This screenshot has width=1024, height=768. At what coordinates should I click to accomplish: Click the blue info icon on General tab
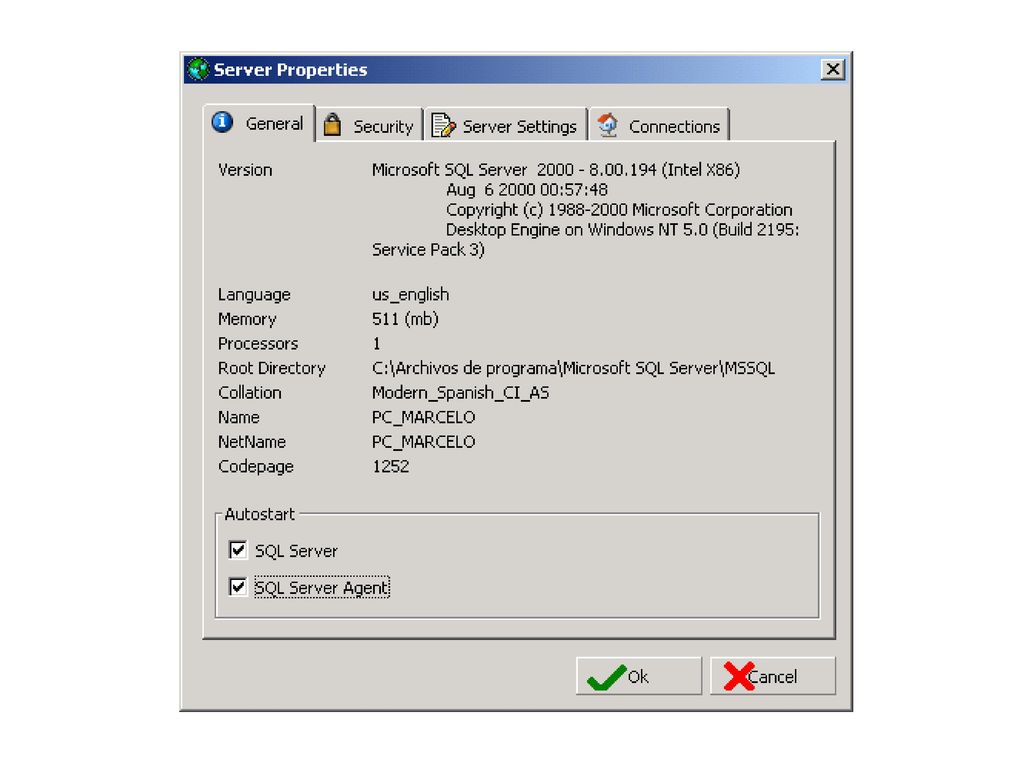click(x=222, y=122)
